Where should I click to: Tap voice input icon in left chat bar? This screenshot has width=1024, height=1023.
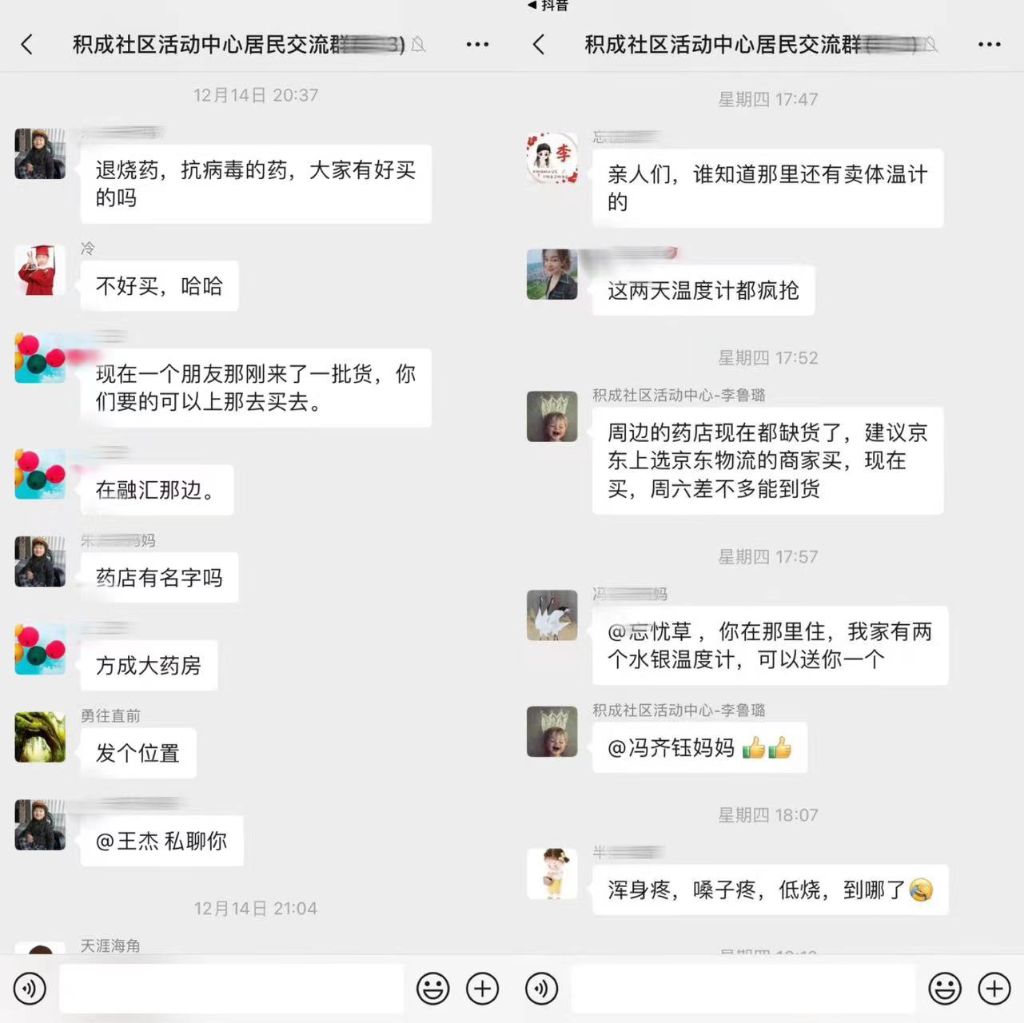click(x=30, y=988)
